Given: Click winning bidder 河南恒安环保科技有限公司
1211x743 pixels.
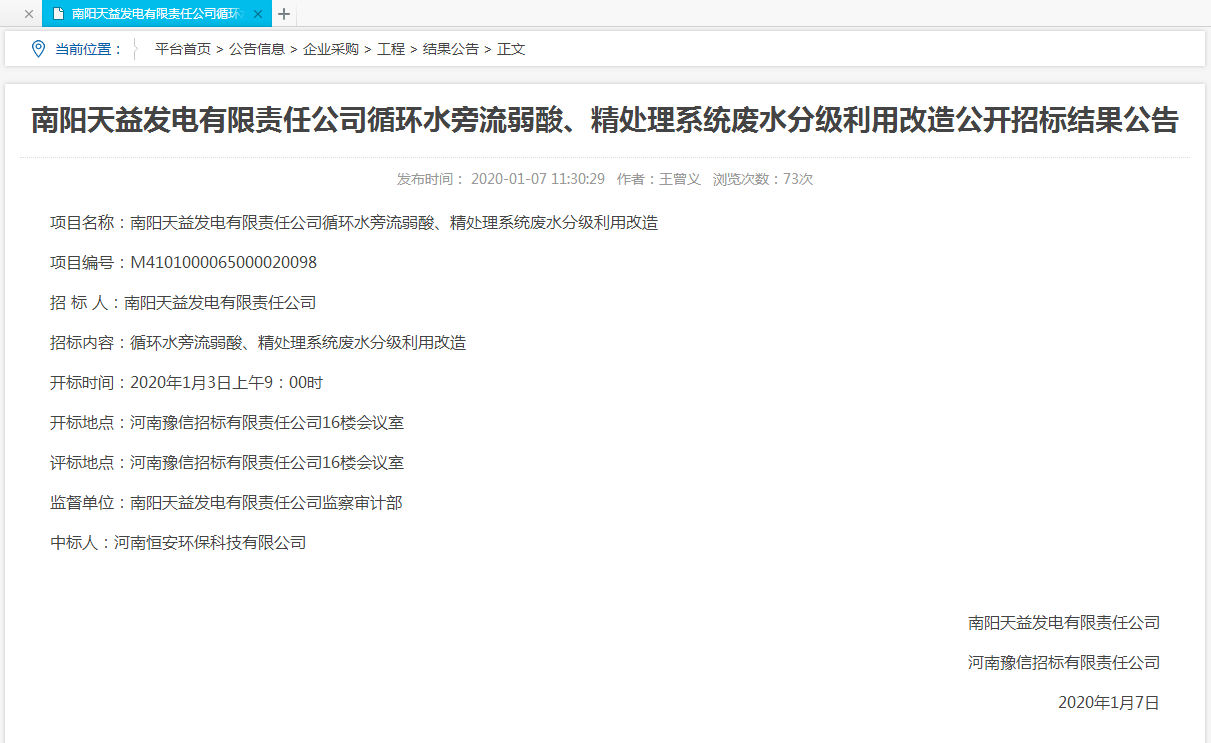Looking at the screenshot, I should [x=210, y=542].
